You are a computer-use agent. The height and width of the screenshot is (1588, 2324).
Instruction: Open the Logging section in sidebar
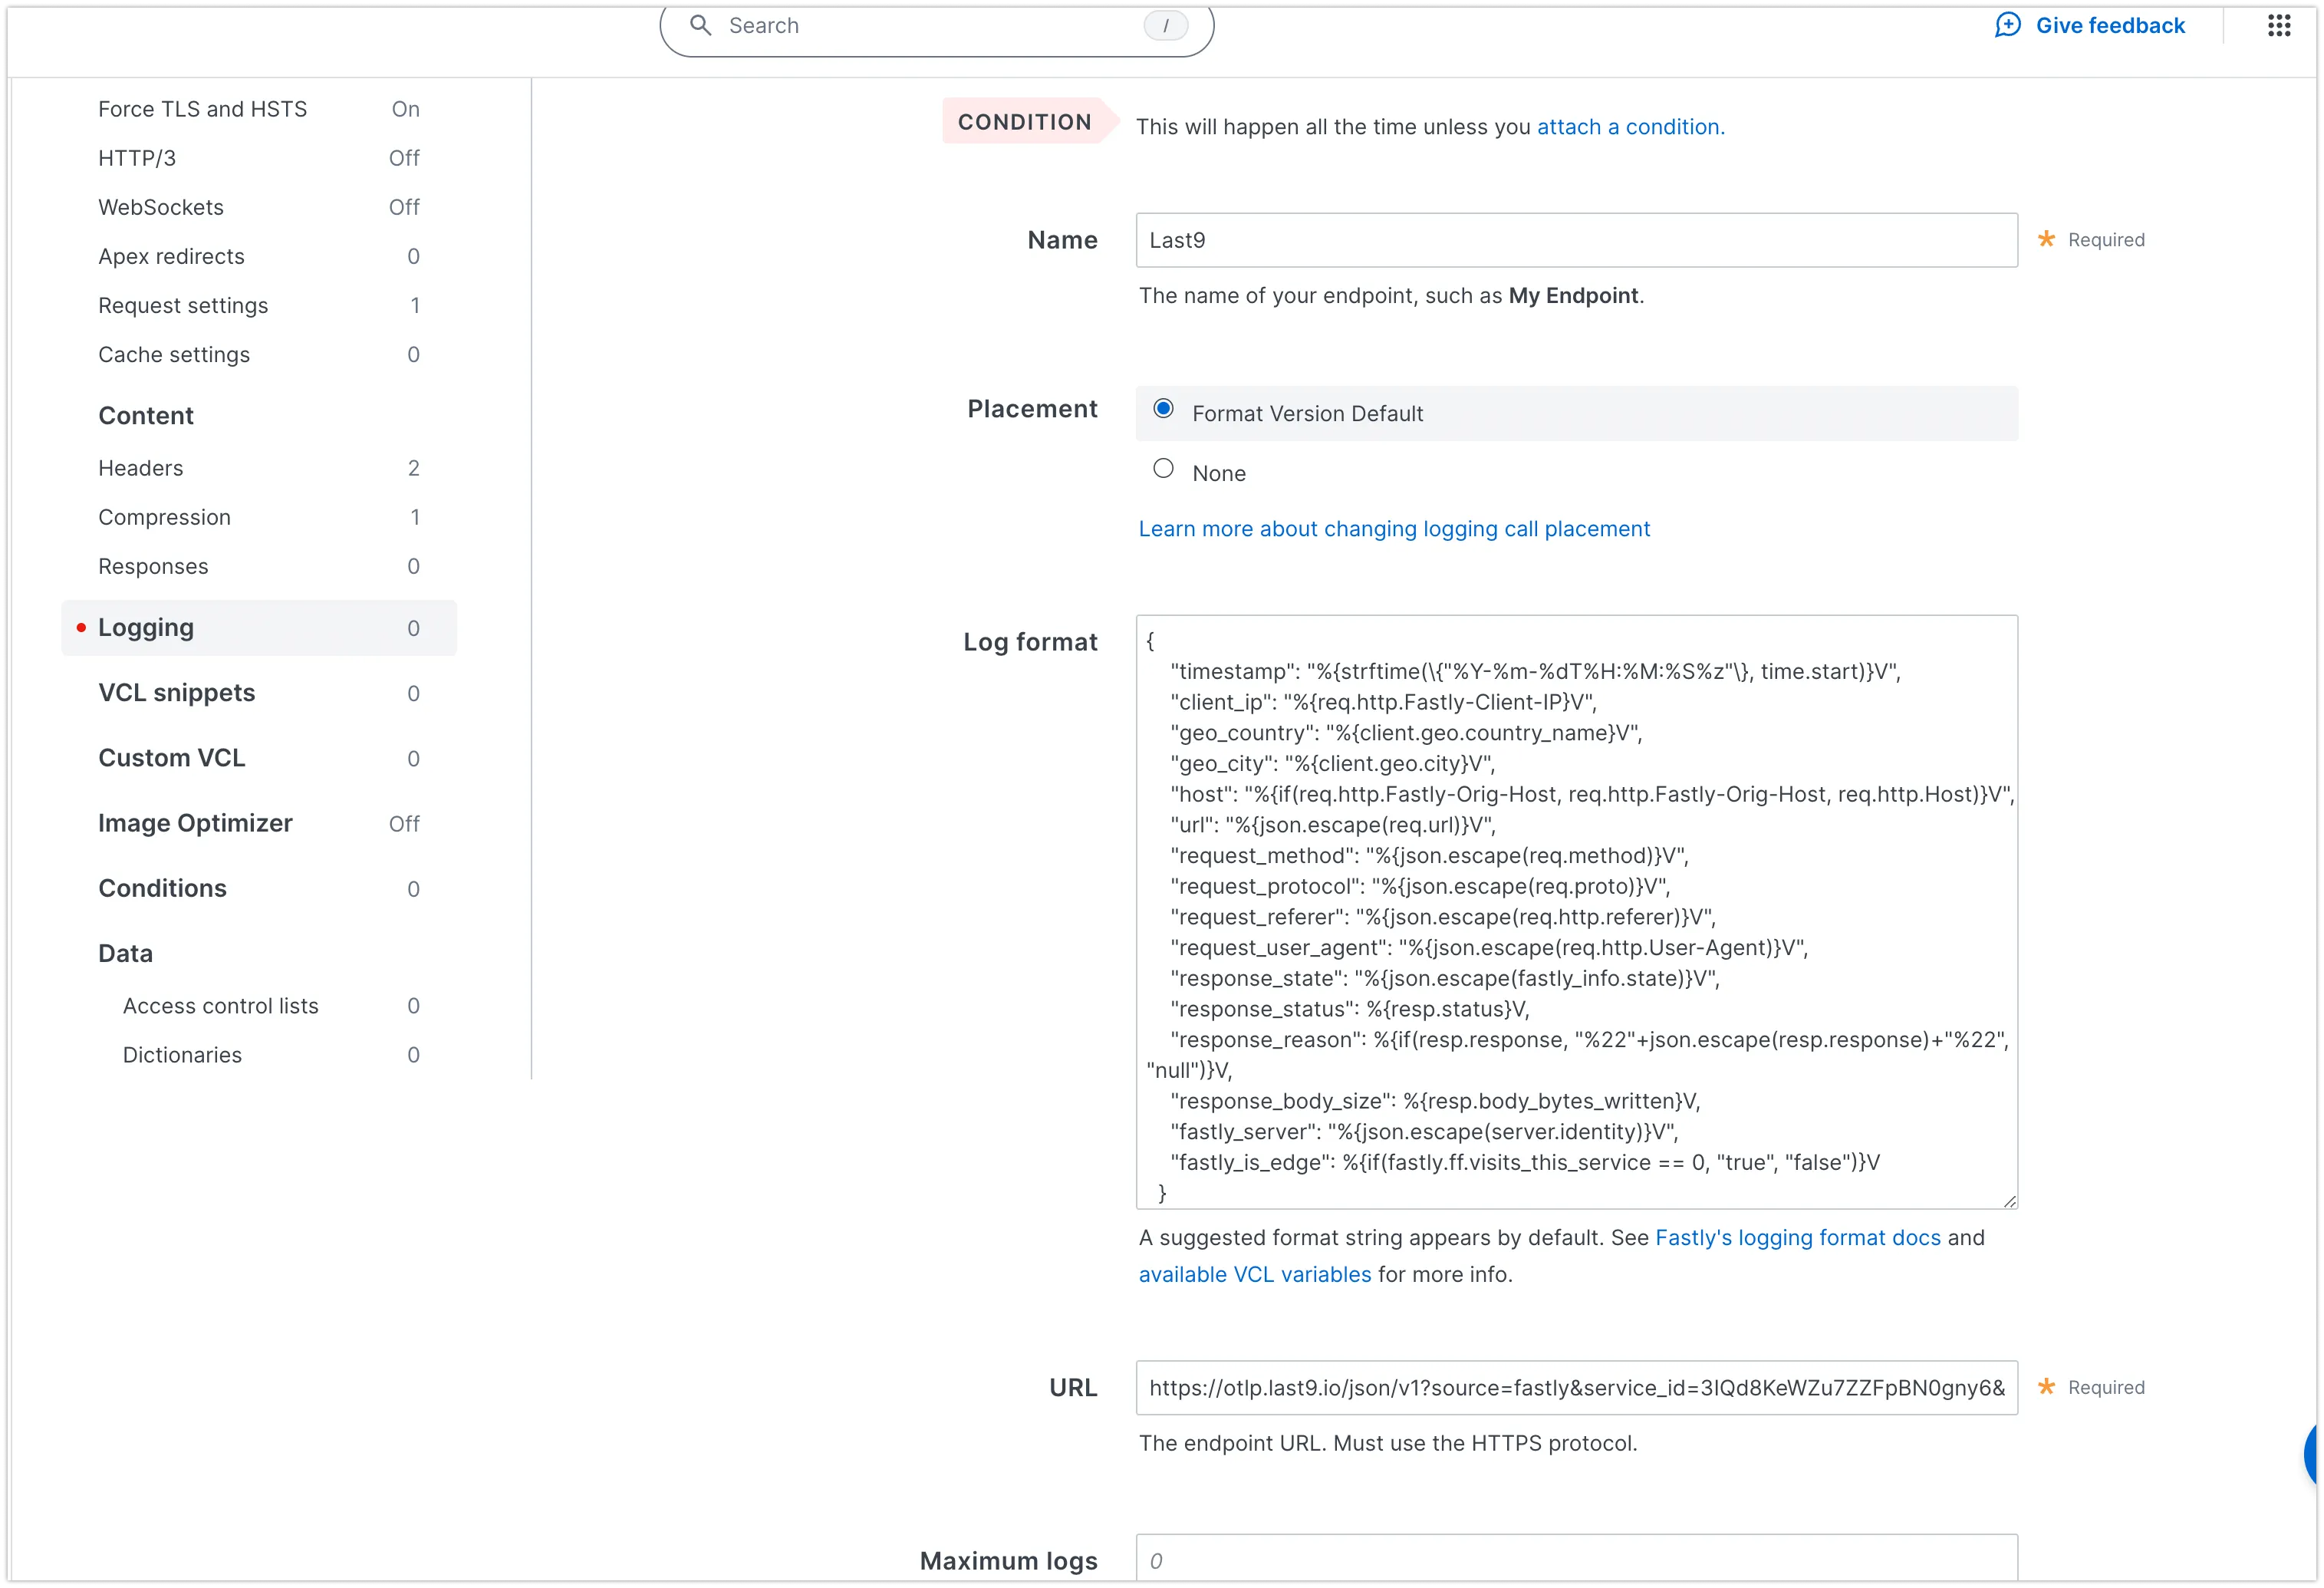[x=146, y=628]
